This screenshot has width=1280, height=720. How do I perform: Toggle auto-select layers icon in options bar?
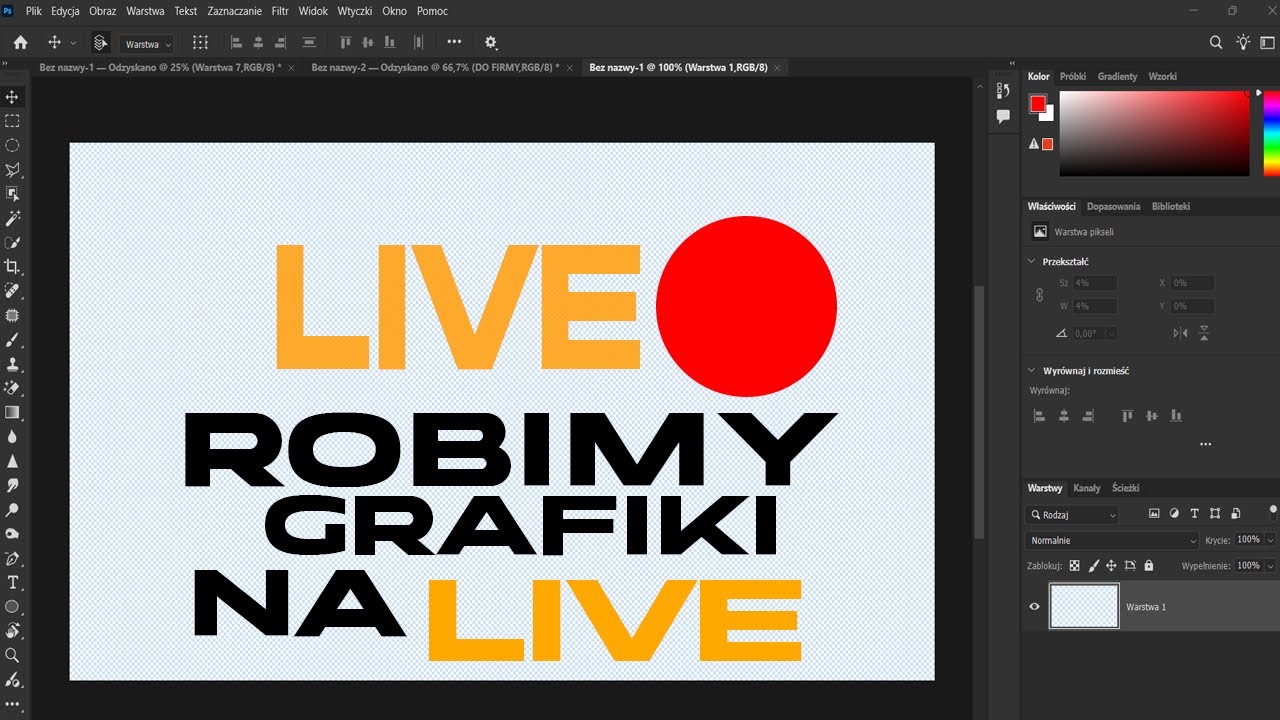100,43
